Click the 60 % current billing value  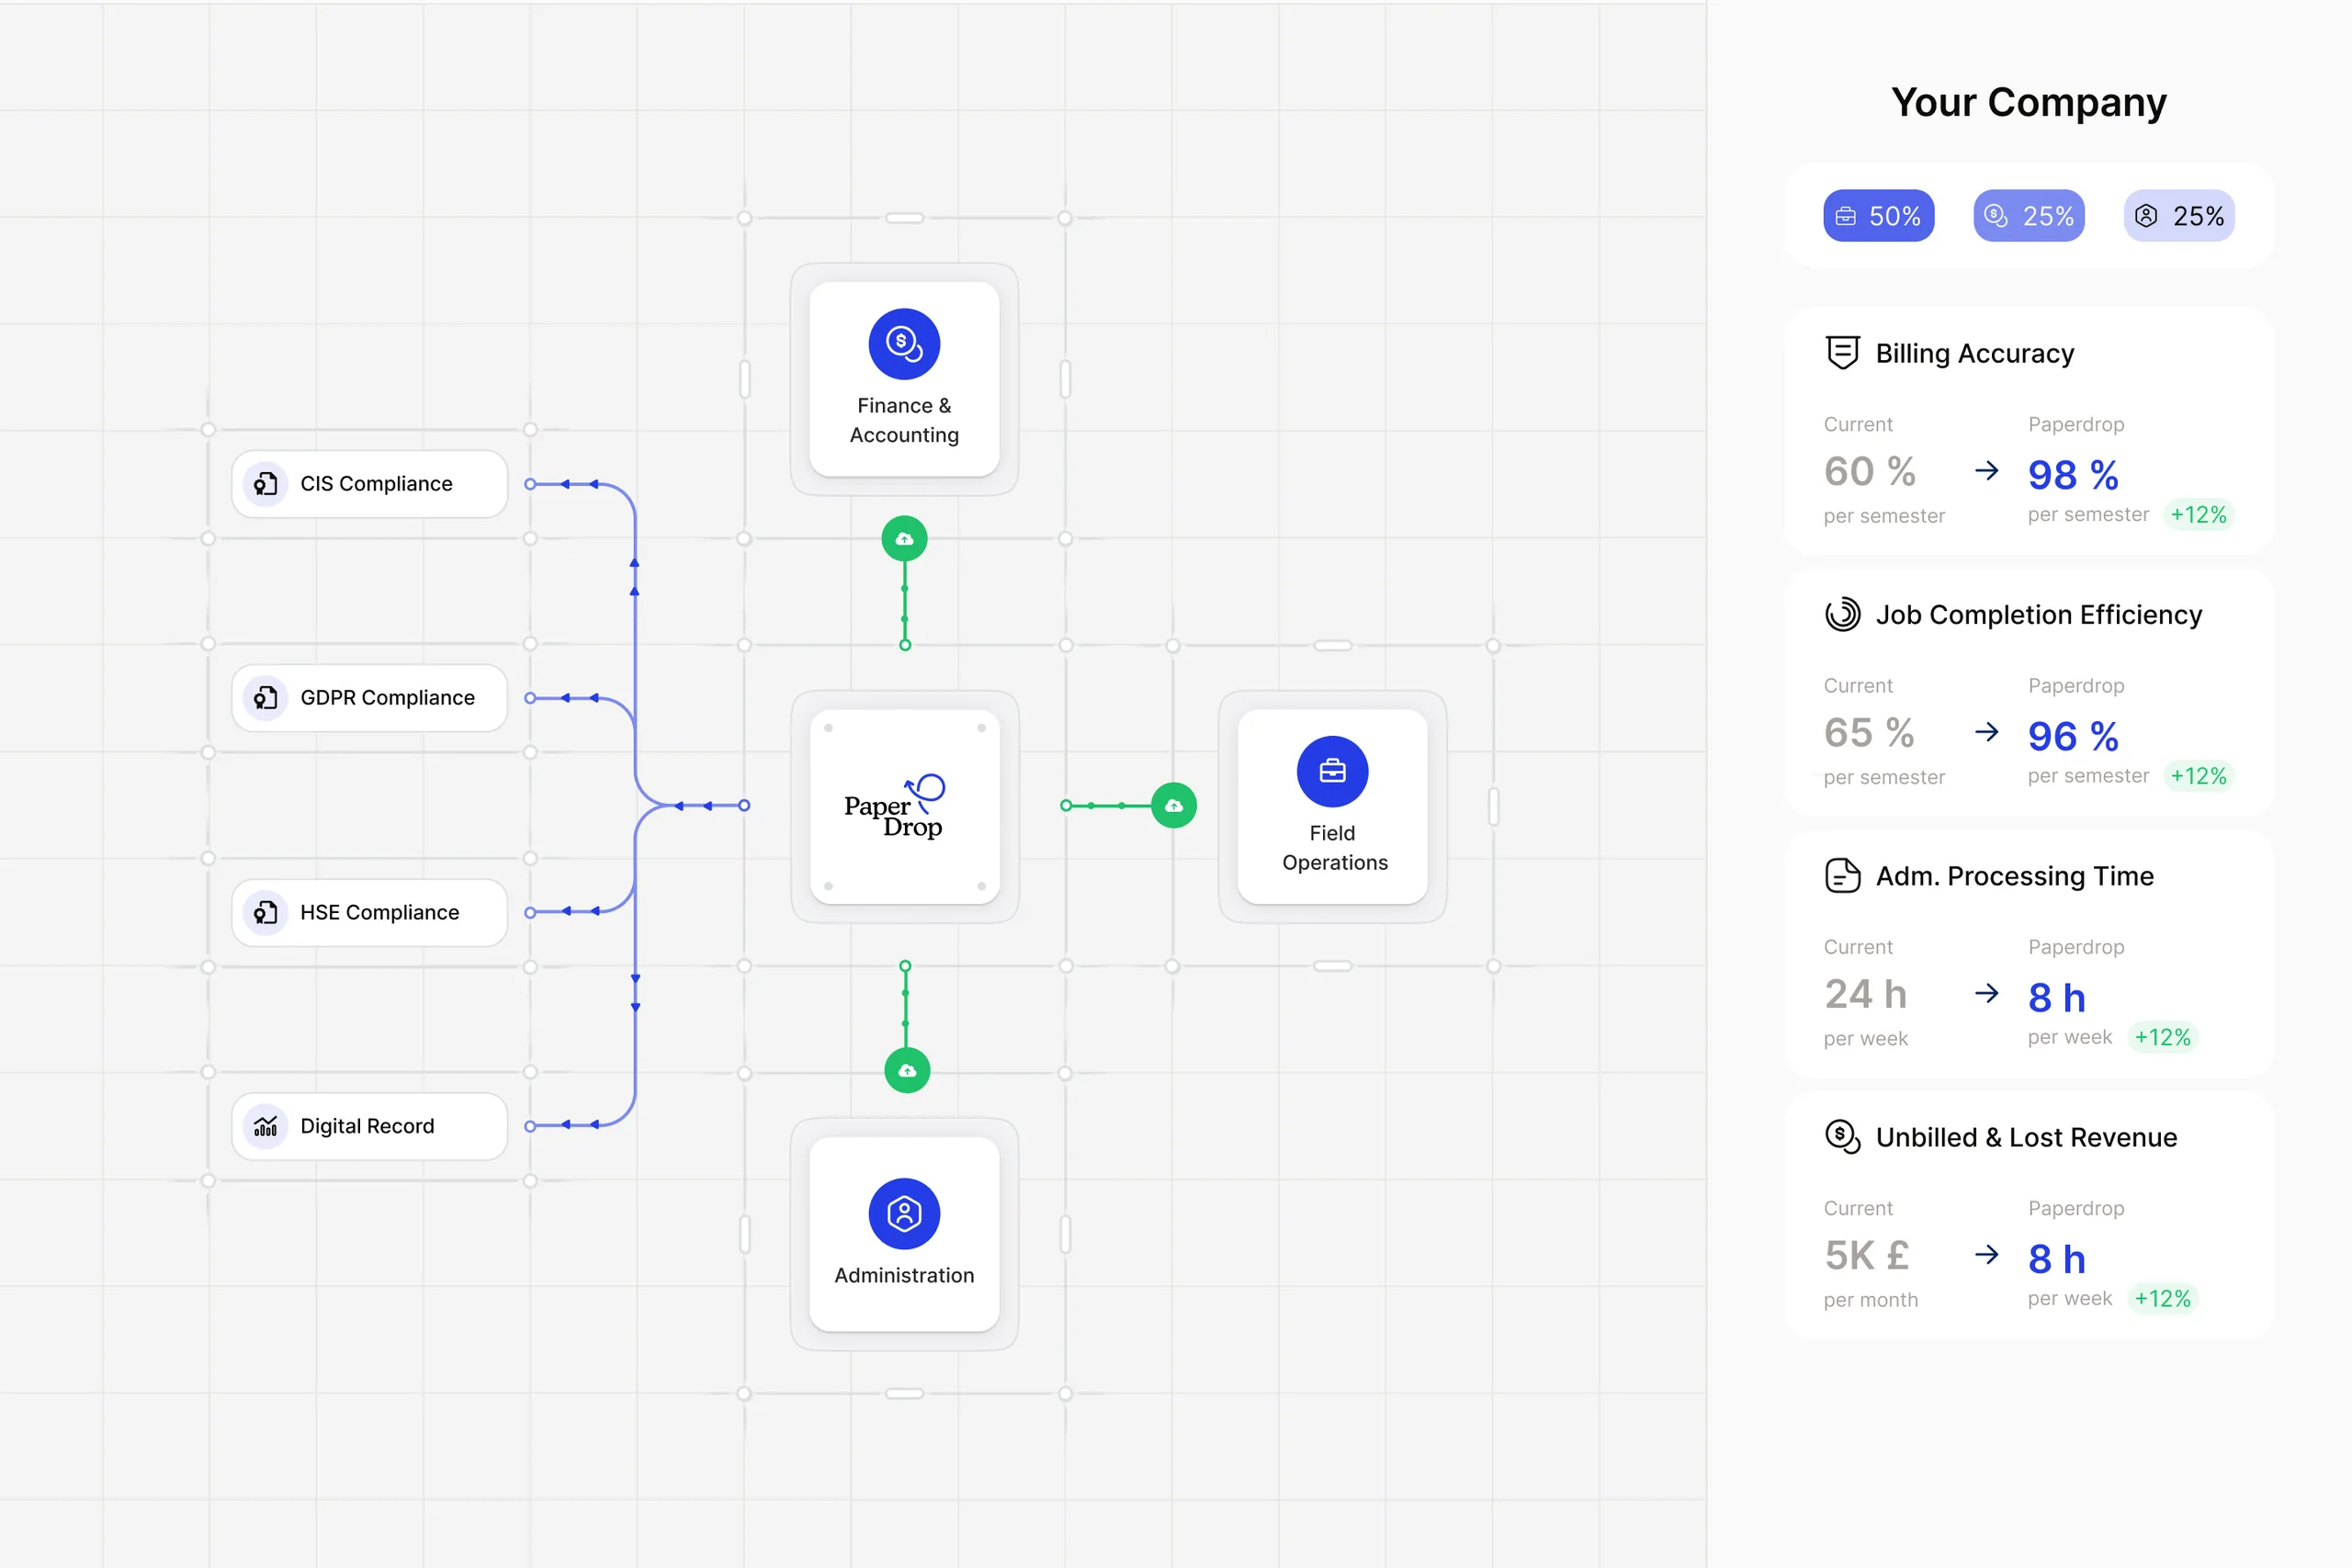[x=1869, y=471]
